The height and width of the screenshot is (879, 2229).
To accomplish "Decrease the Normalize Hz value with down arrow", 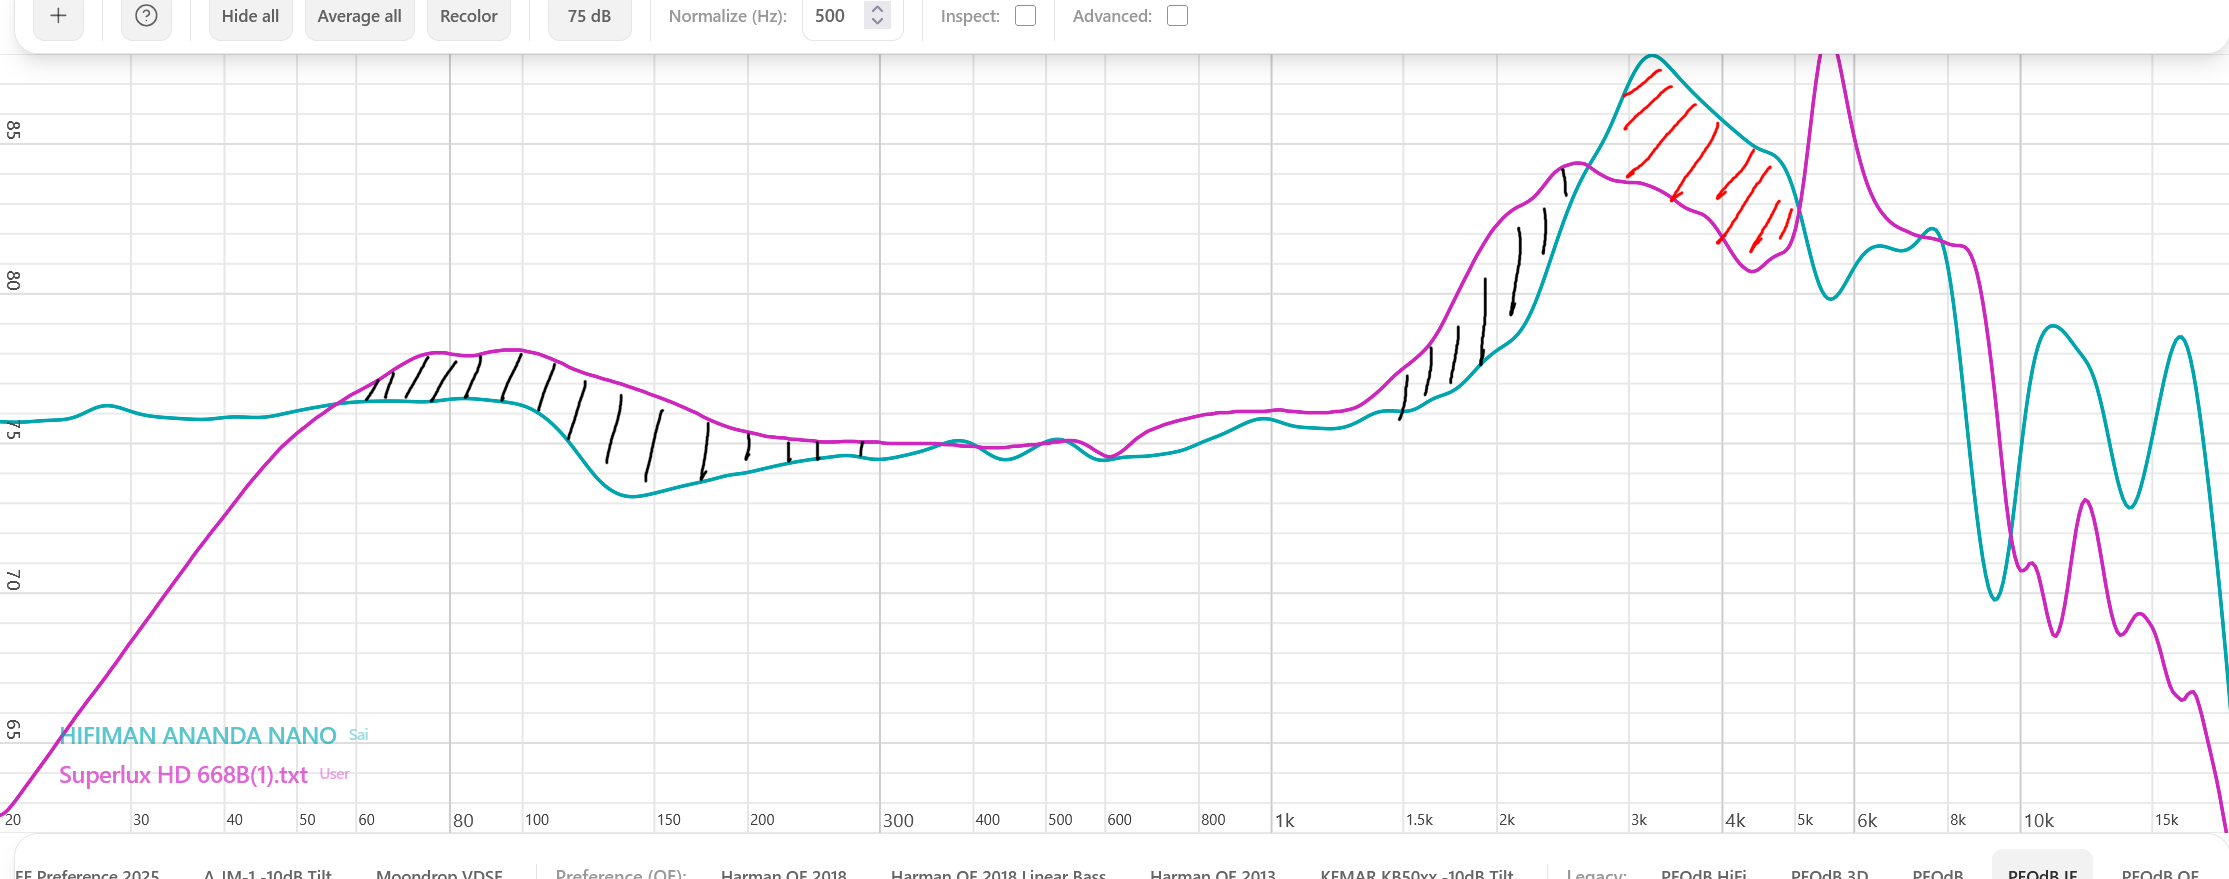I will coord(877,22).
